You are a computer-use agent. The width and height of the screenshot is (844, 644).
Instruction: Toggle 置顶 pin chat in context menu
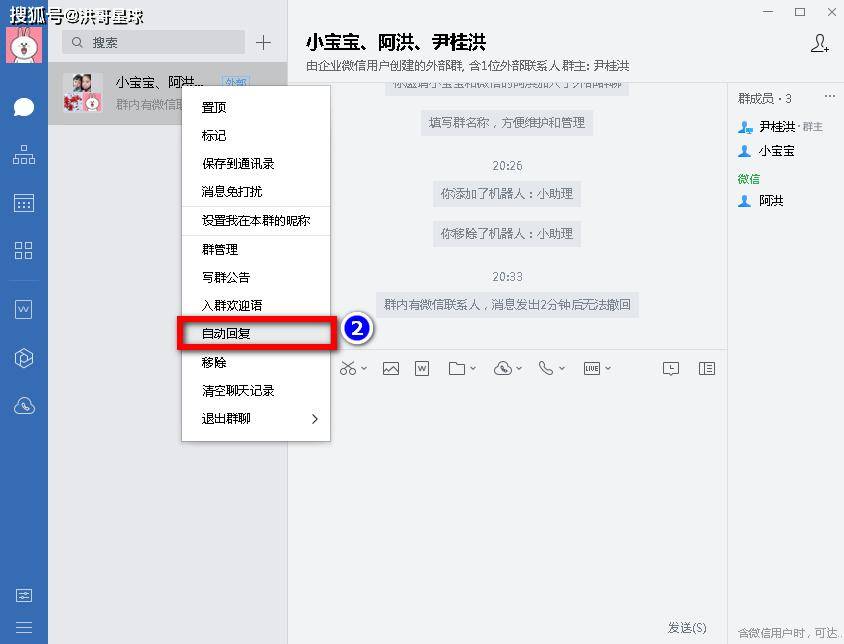[214, 107]
